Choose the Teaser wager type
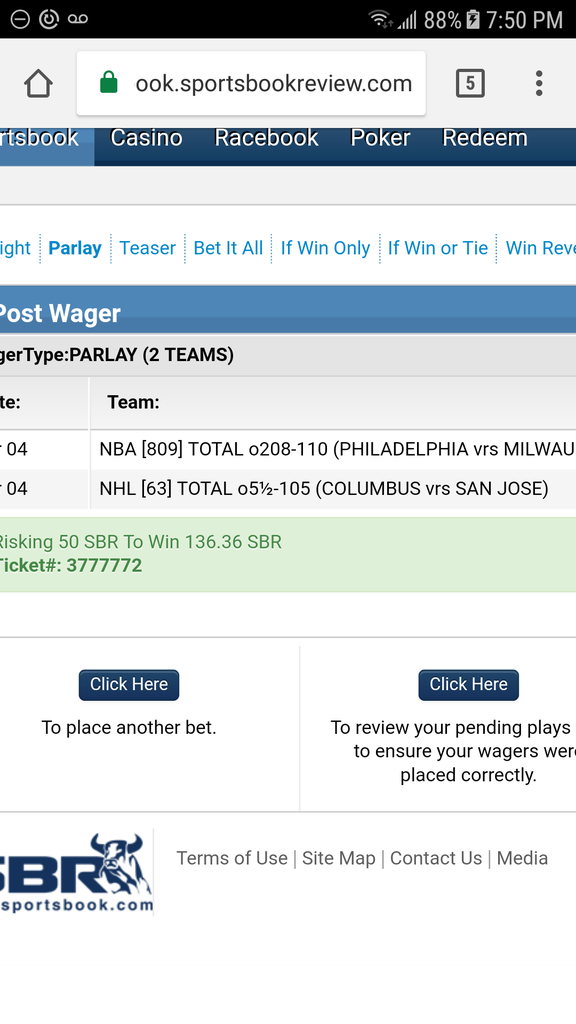 [148, 248]
